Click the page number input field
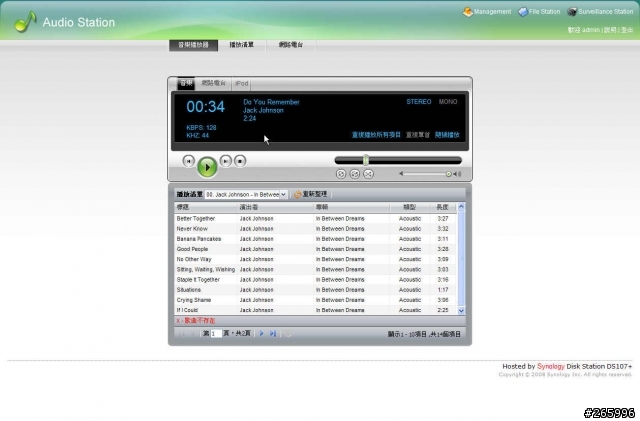 point(216,334)
